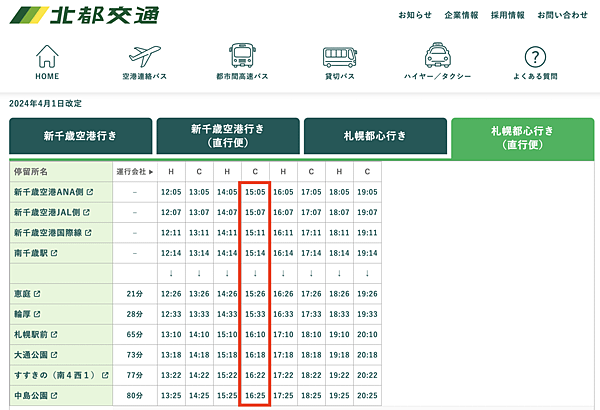The height and width of the screenshot is (410, 600).
Task: Click the 12:05 departure cell
Action: [x=171, y=192]
